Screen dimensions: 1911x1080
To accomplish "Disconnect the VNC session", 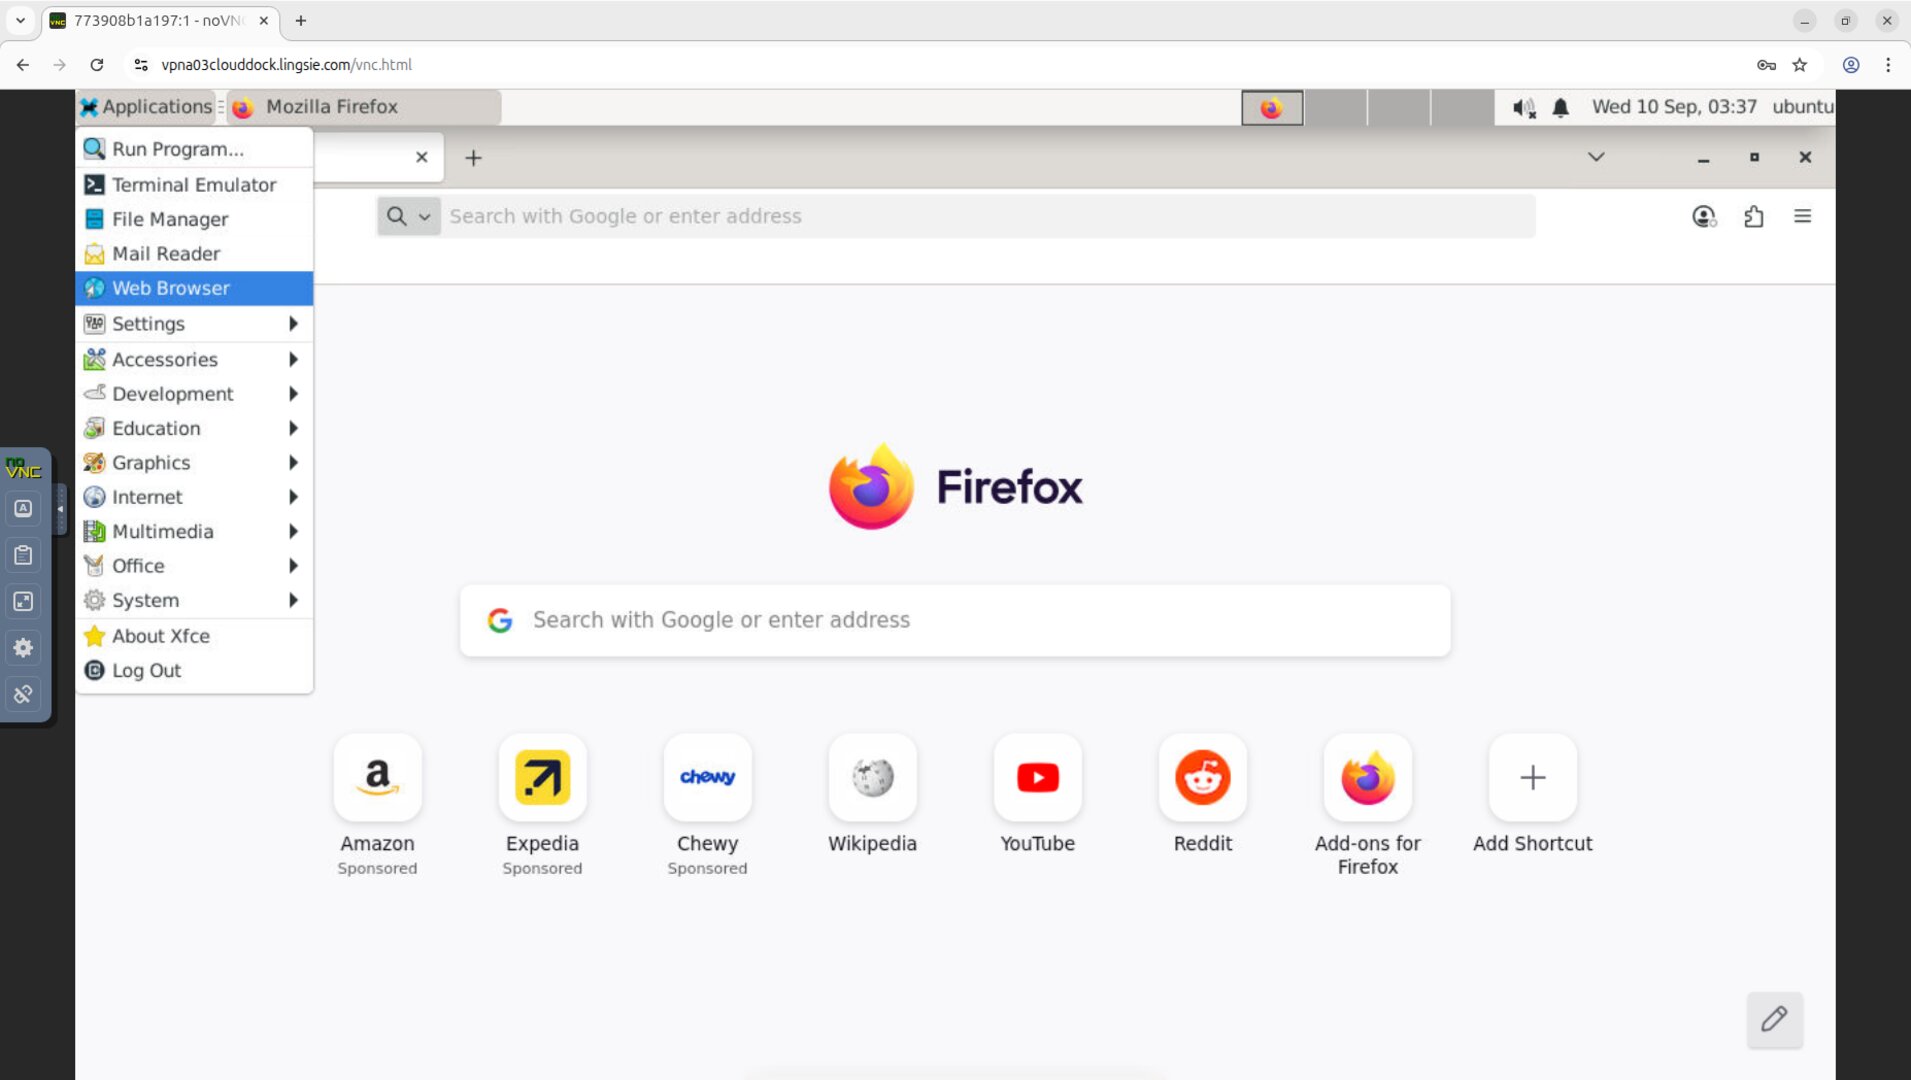I will pos(22,693).
